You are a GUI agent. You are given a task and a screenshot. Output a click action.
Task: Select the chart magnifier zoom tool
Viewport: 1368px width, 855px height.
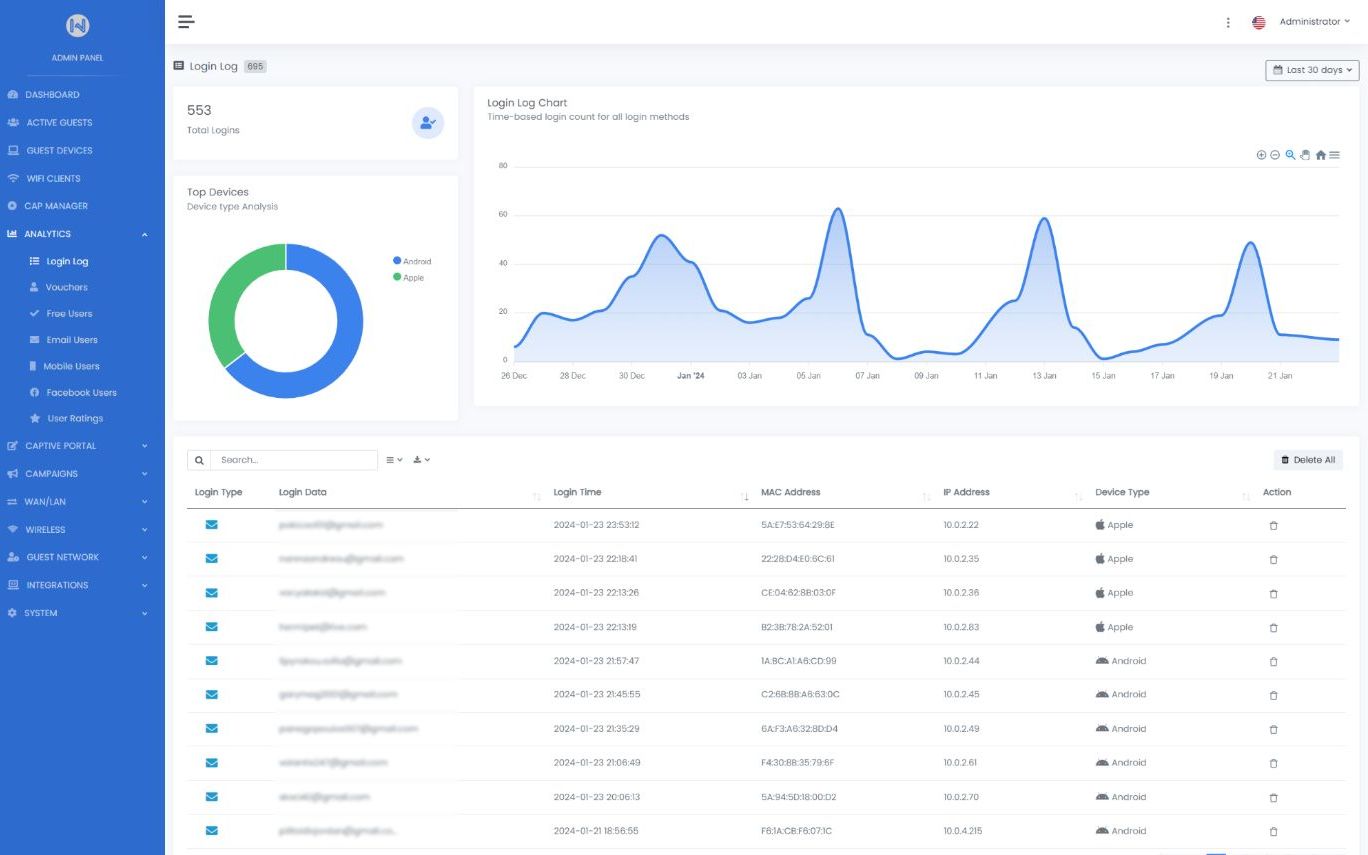point(1290,155)
